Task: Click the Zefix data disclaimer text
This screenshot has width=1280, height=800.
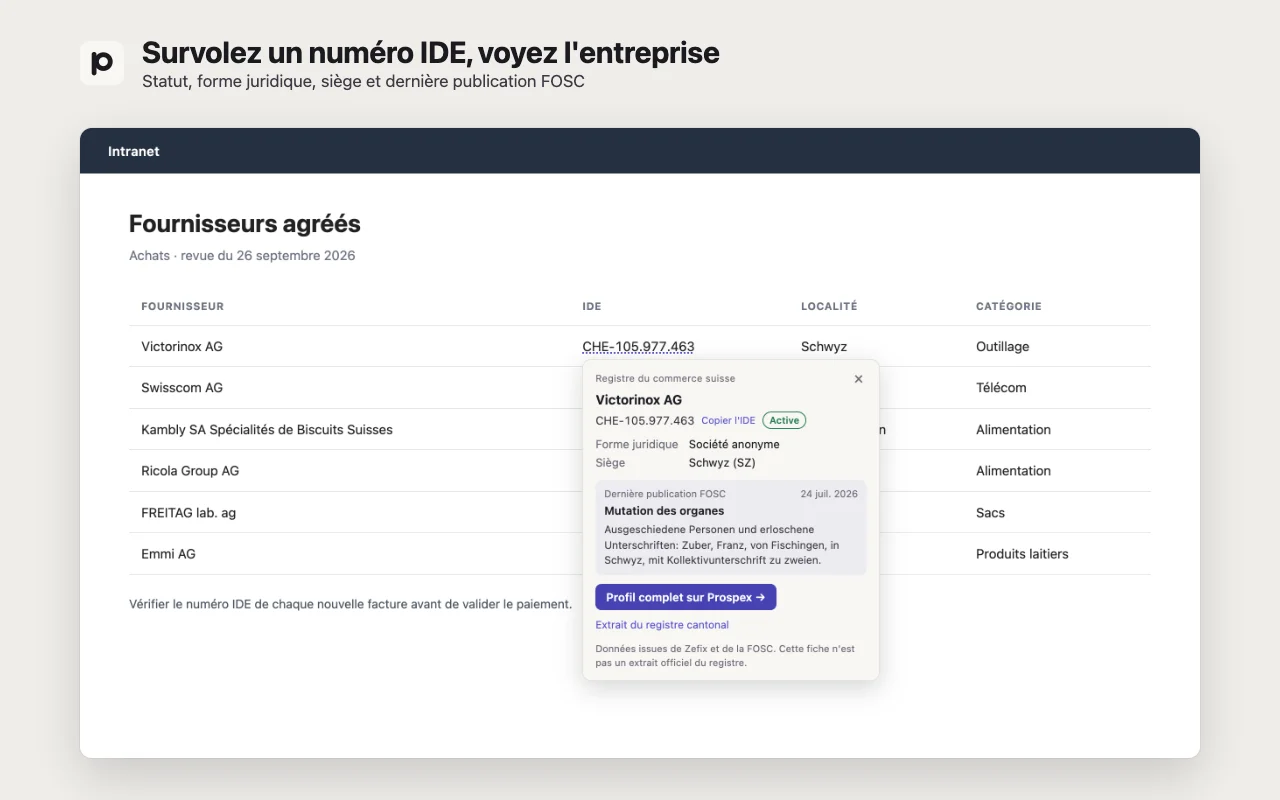Action: coord(725,656)
